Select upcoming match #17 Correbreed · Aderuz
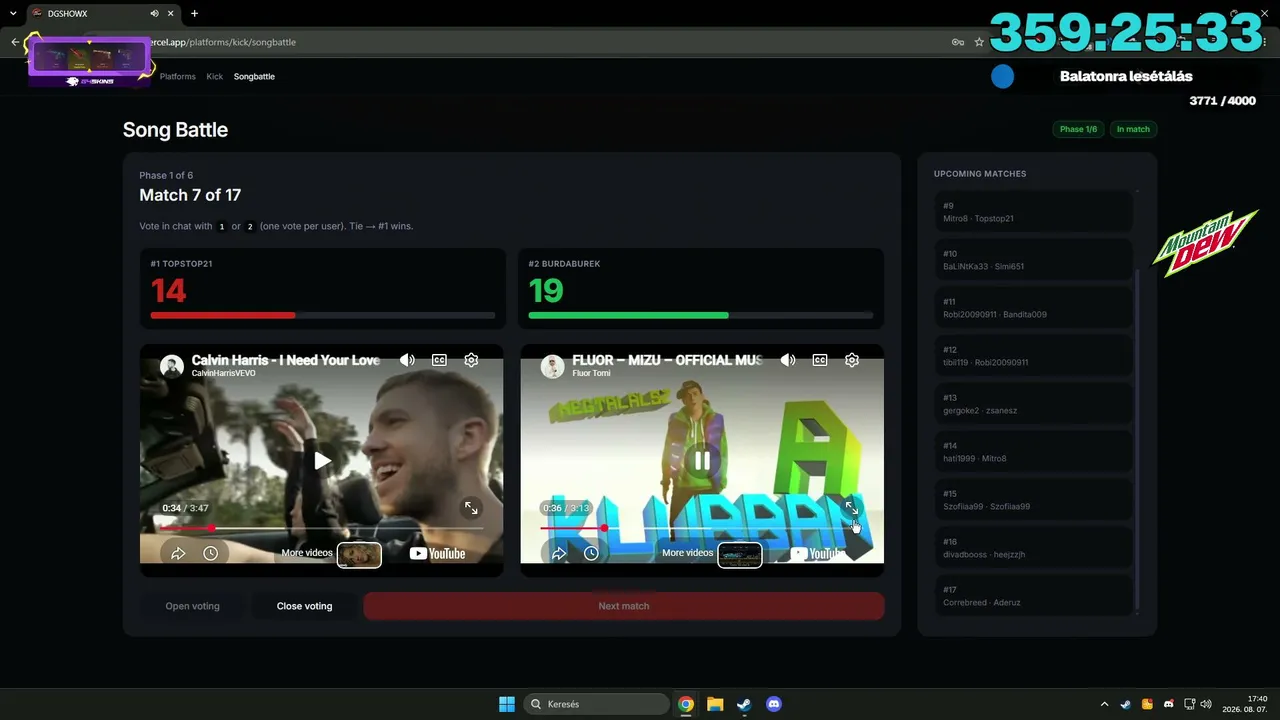1280x720 pixels. (1034, 596)
